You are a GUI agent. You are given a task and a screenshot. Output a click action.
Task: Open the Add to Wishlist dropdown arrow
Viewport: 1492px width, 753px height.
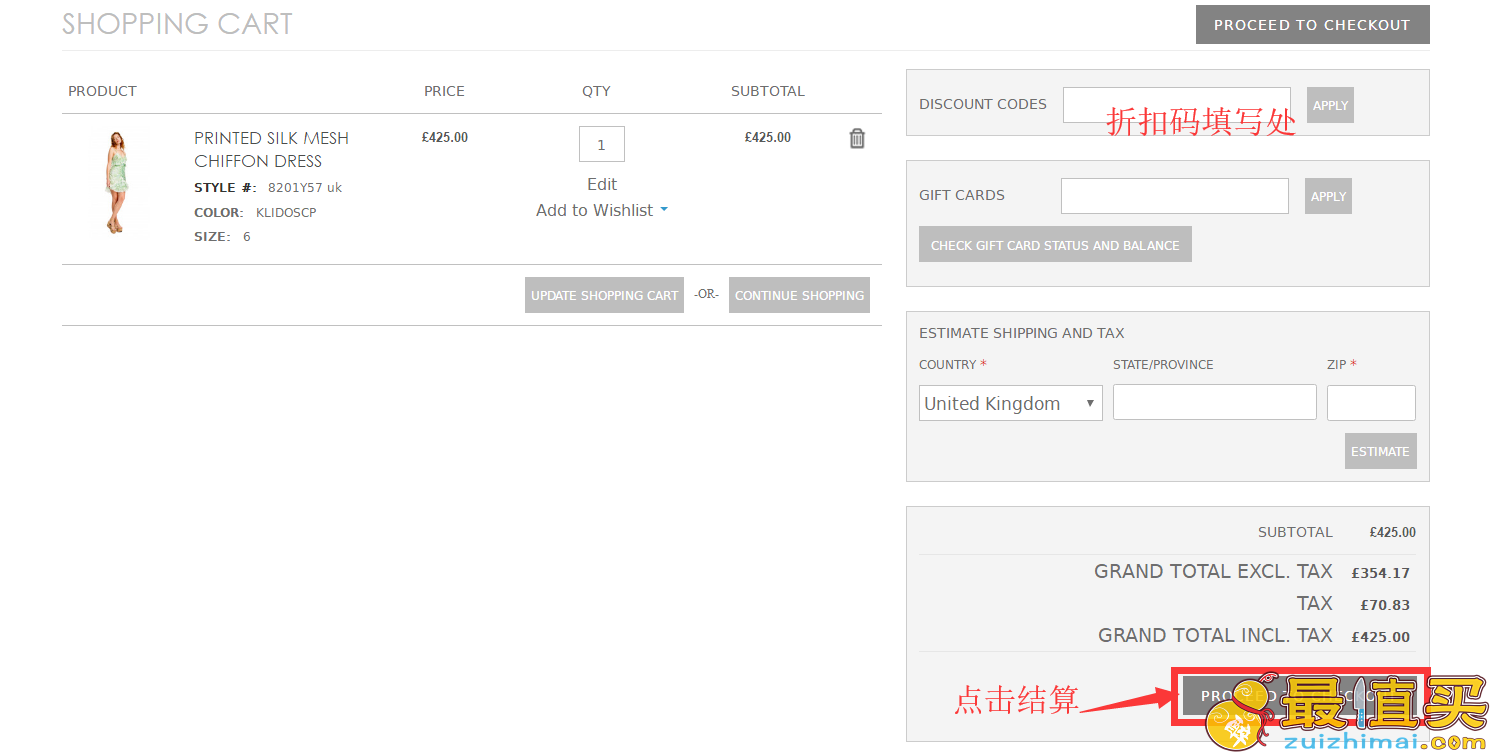[664, 210]
